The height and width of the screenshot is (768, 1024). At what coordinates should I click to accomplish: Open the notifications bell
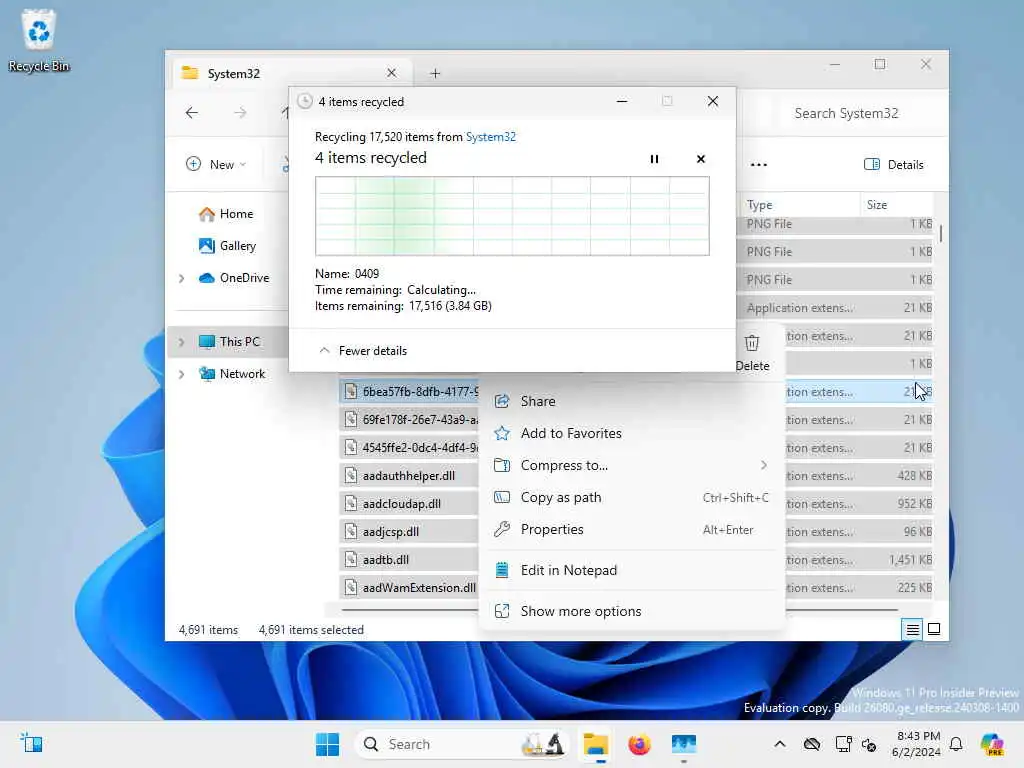[956, 744]
